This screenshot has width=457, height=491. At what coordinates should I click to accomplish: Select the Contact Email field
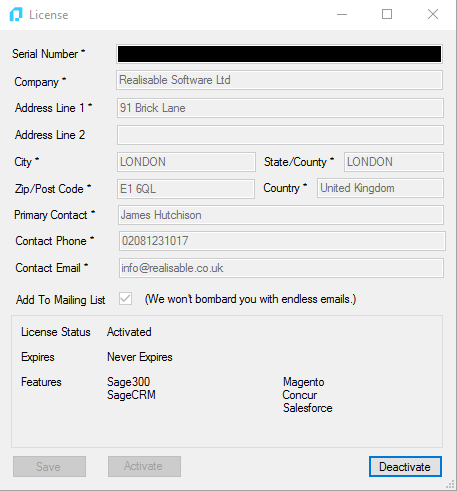(x=281, y=268)
